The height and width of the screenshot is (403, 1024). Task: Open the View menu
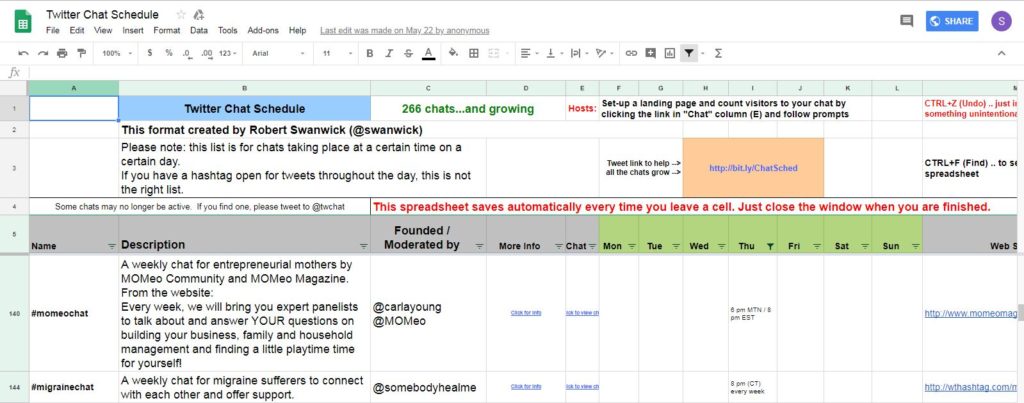(103, 30)
